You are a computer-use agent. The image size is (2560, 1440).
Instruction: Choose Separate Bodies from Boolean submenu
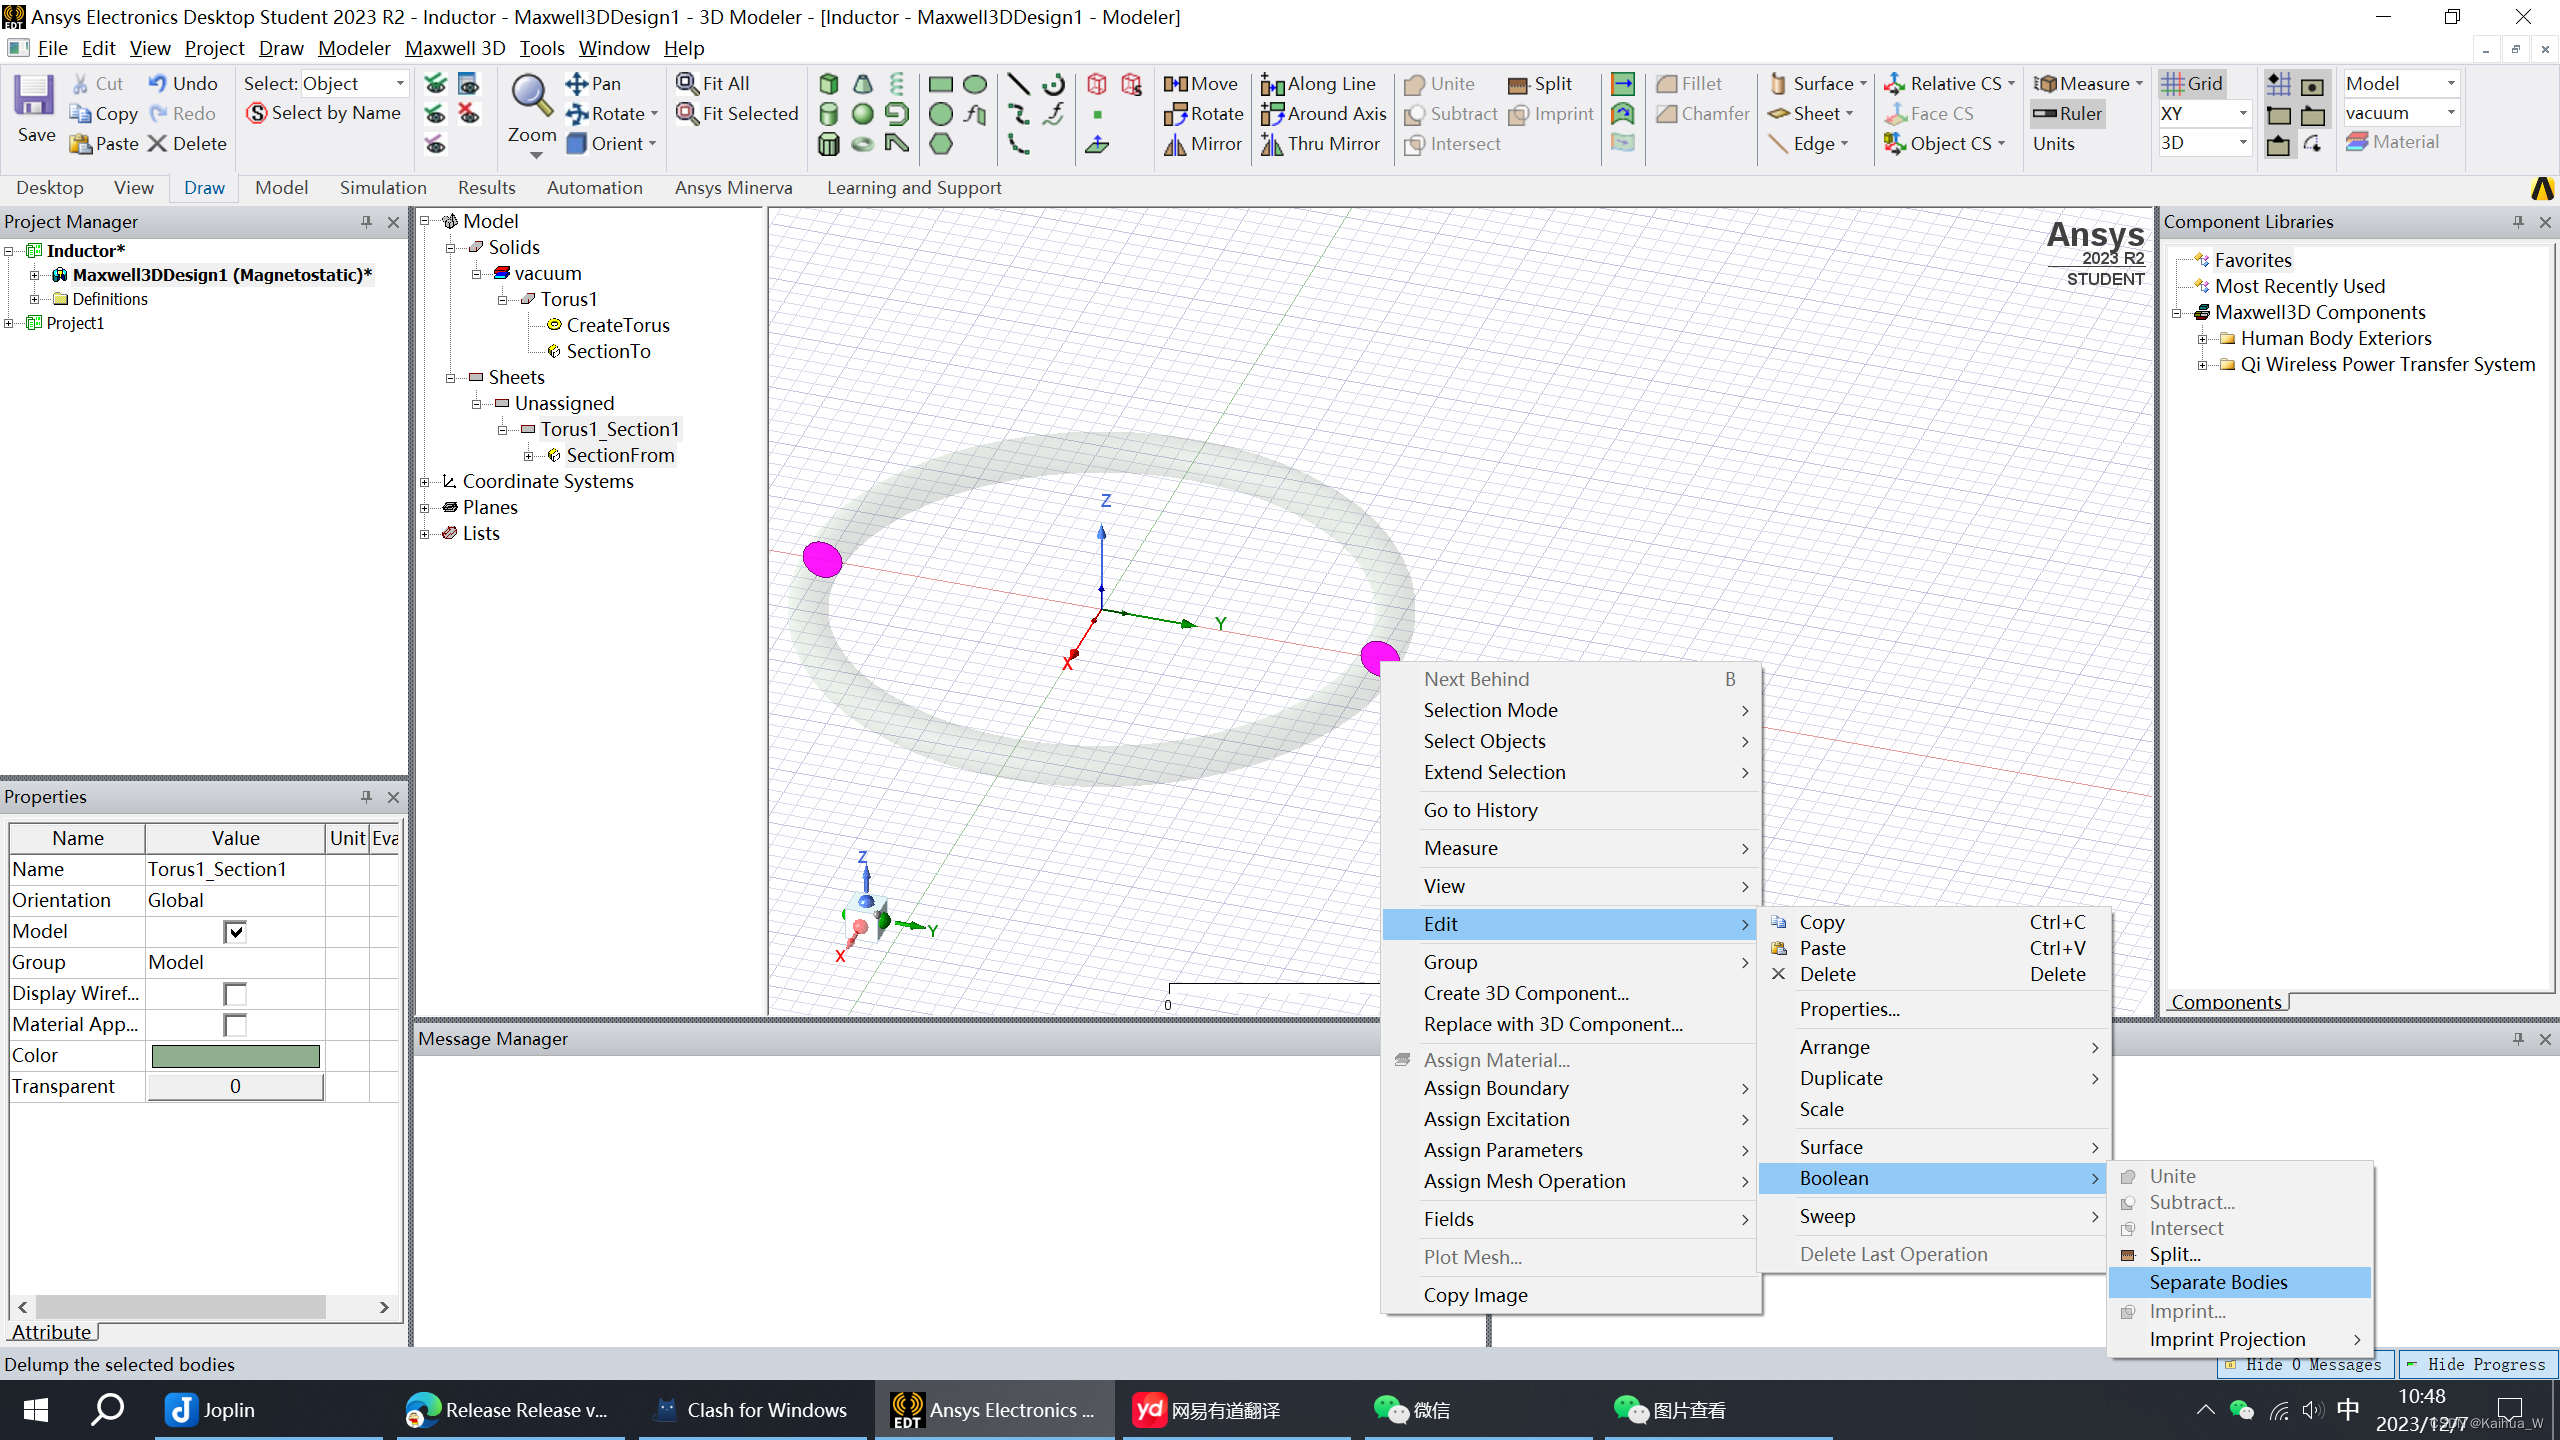2218,1282
